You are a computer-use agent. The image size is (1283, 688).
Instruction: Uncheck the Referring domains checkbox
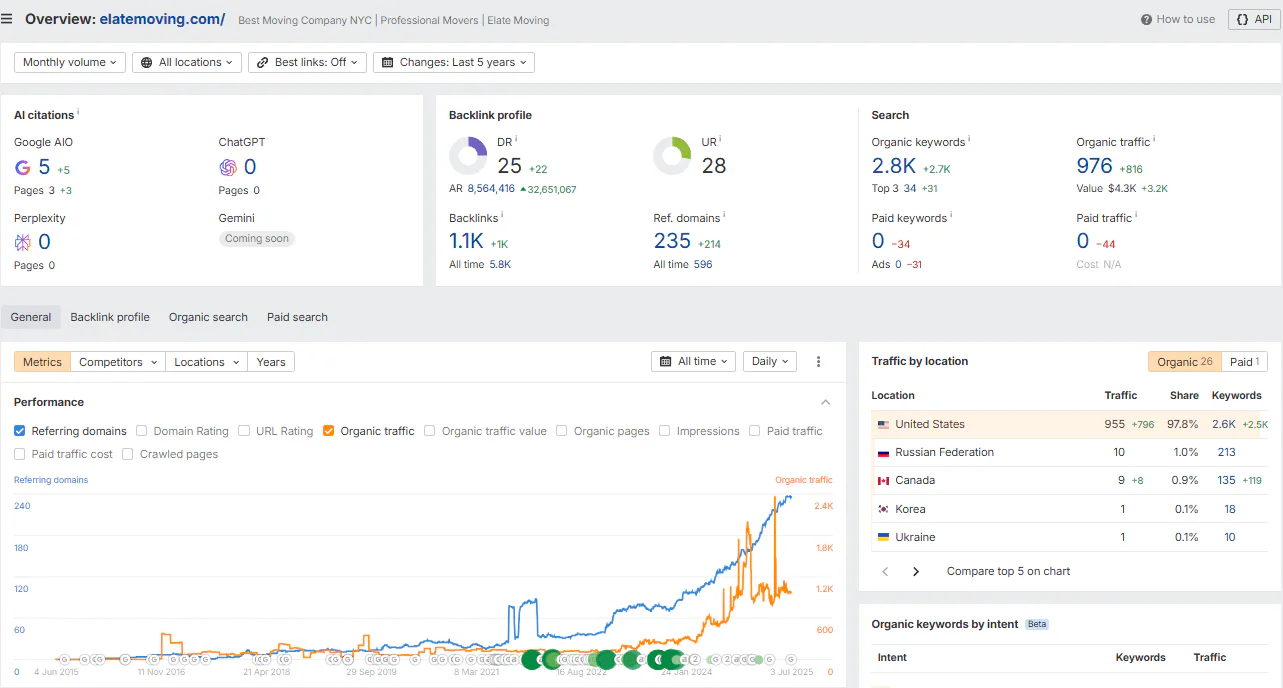[20, 431]
